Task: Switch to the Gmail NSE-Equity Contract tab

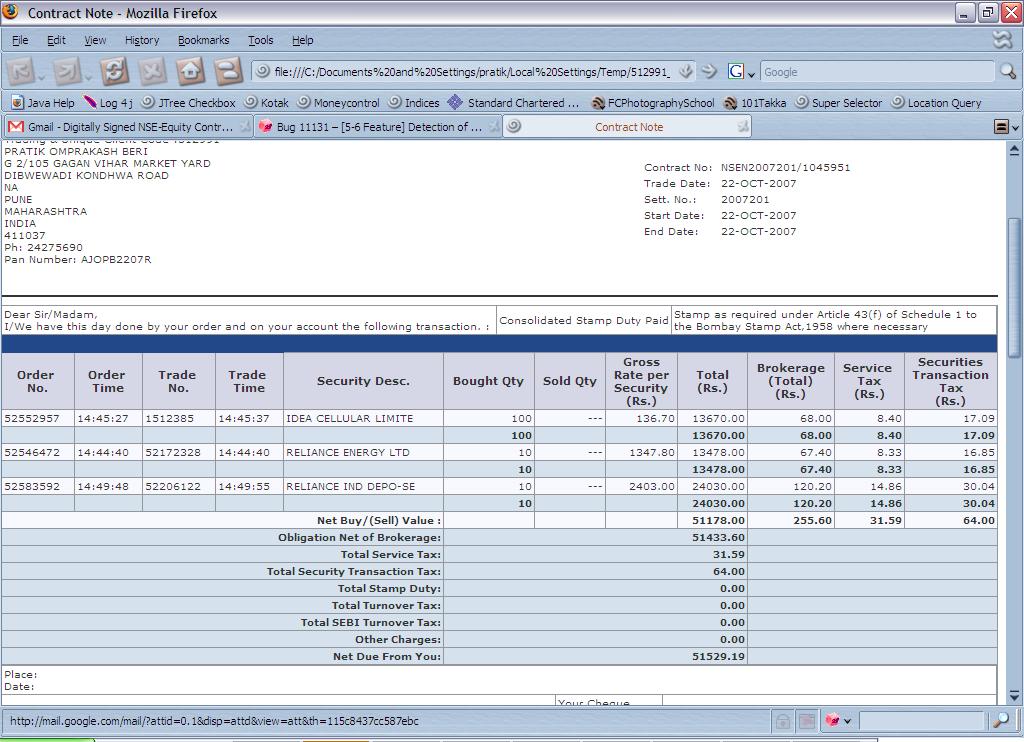Action: [x=128, y=127]
